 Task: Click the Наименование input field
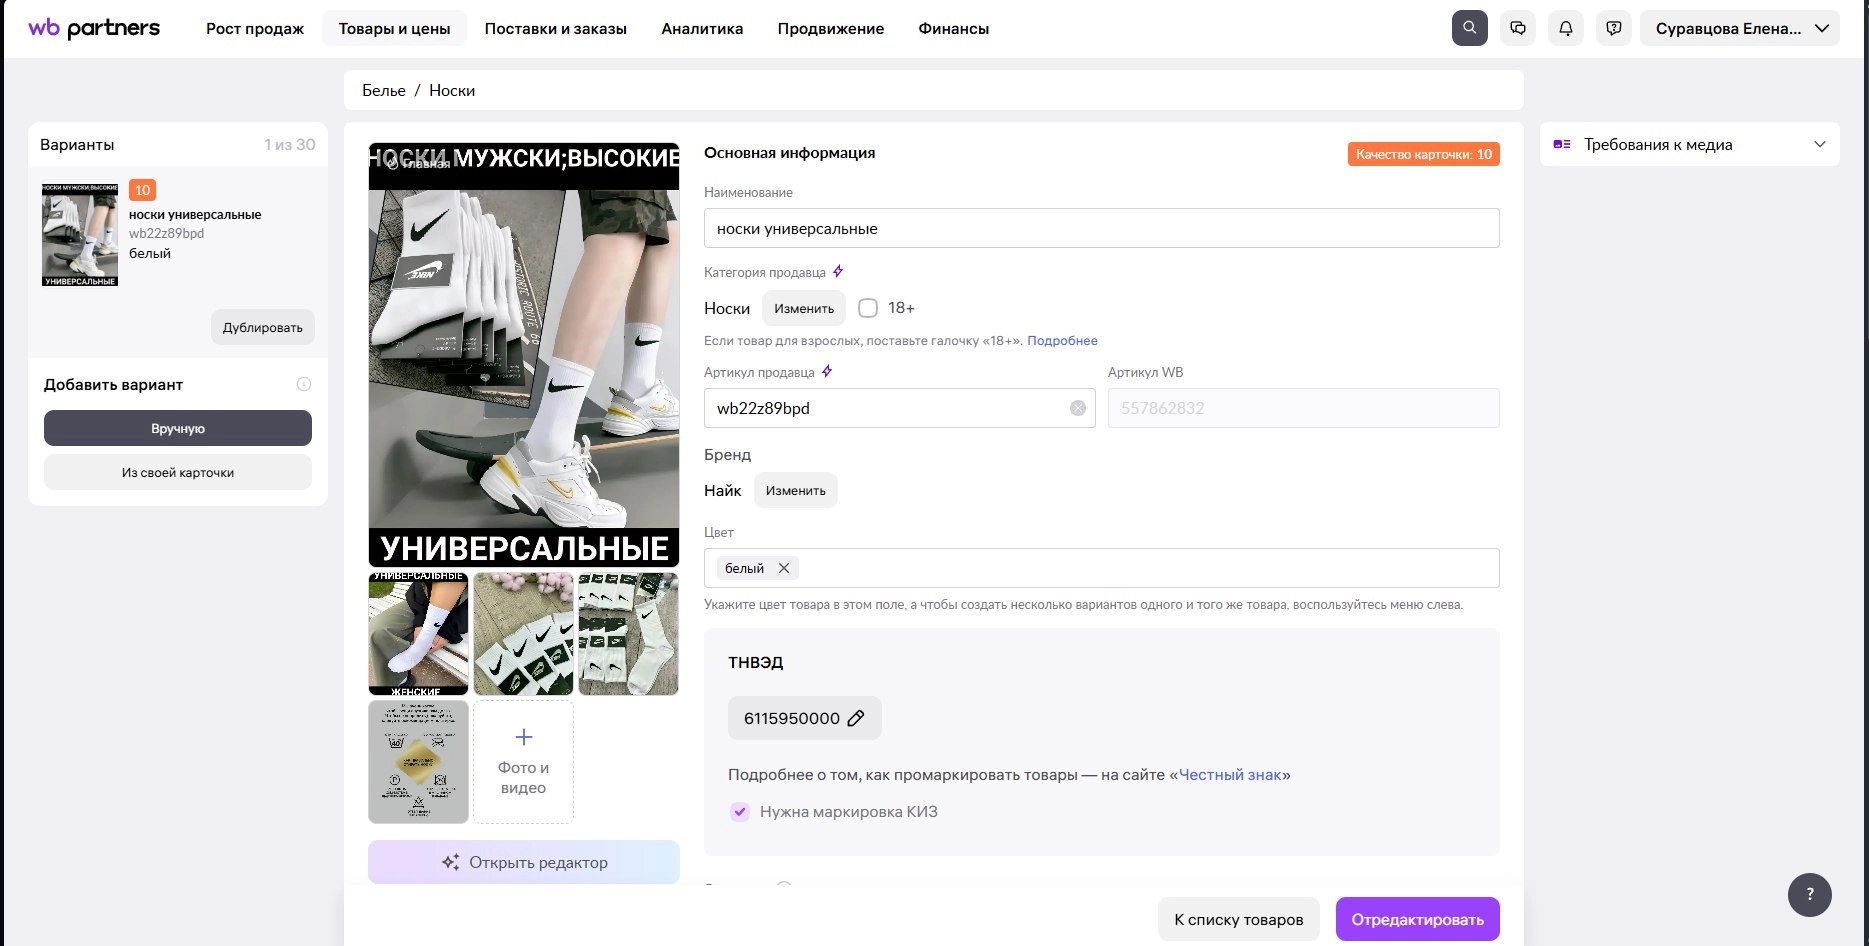(x=1100, y=228)
